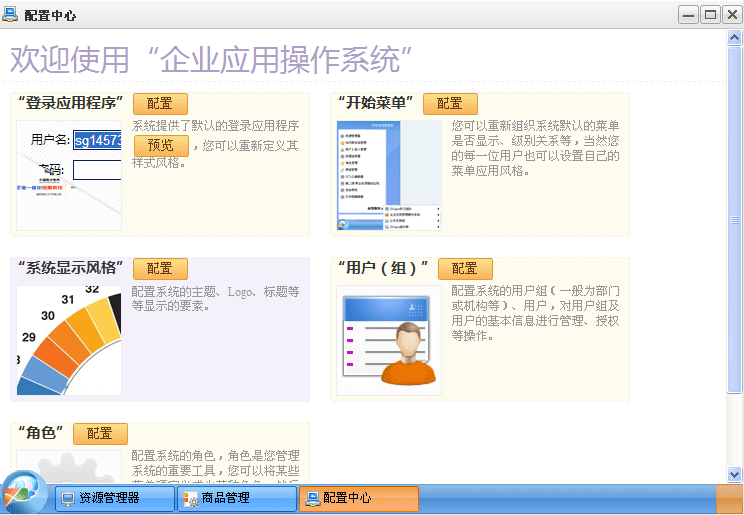The width and height of the screenshot is (744, 515).
Task: Click 预览 button for login app
Action: 161,145
